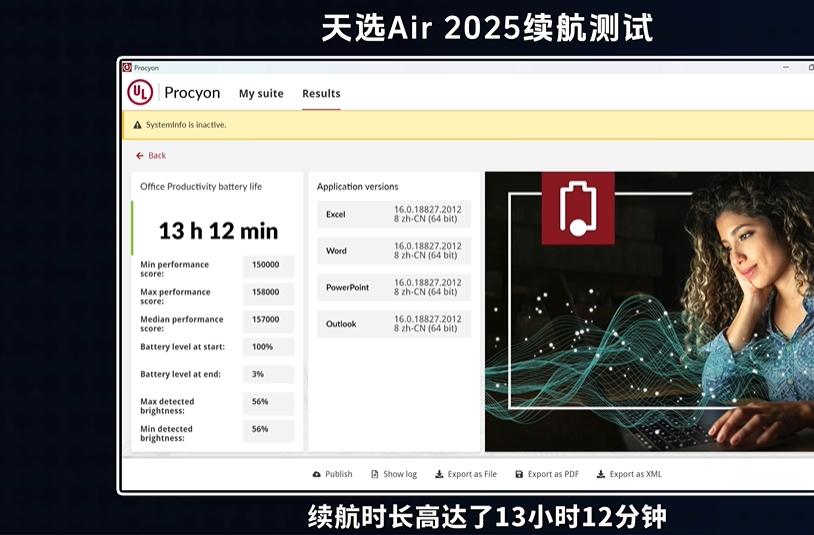
Task: Click the Show log document icon
Action: tap(375, 474)
